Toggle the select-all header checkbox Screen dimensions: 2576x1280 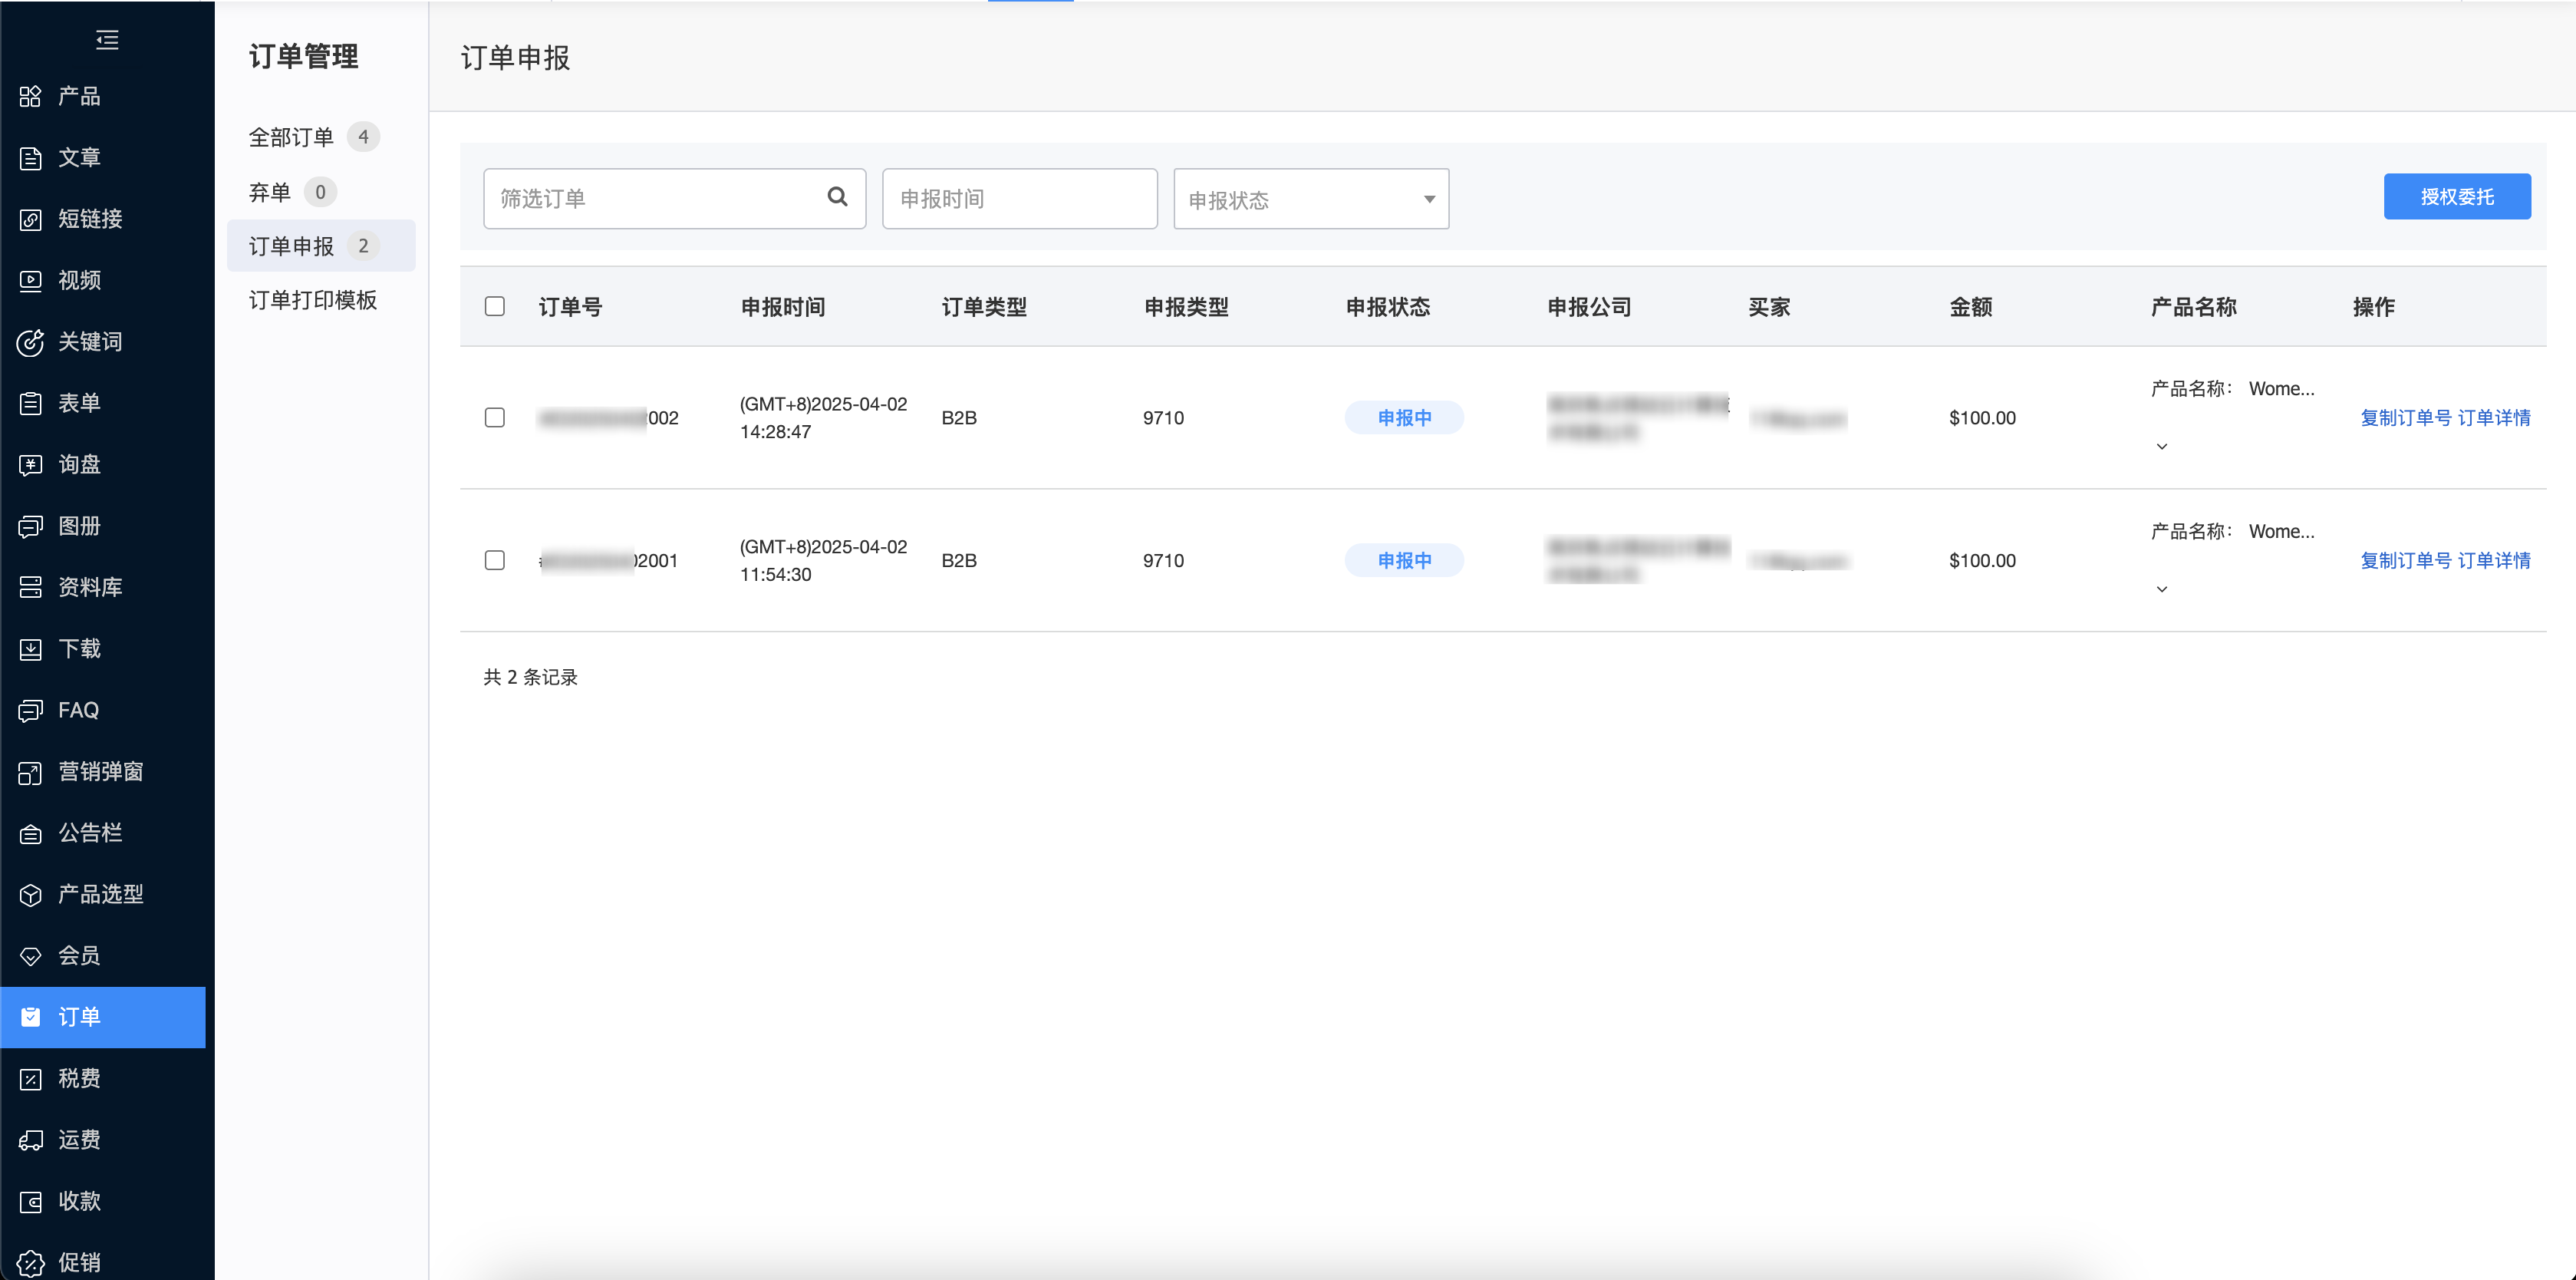point(494,306)
